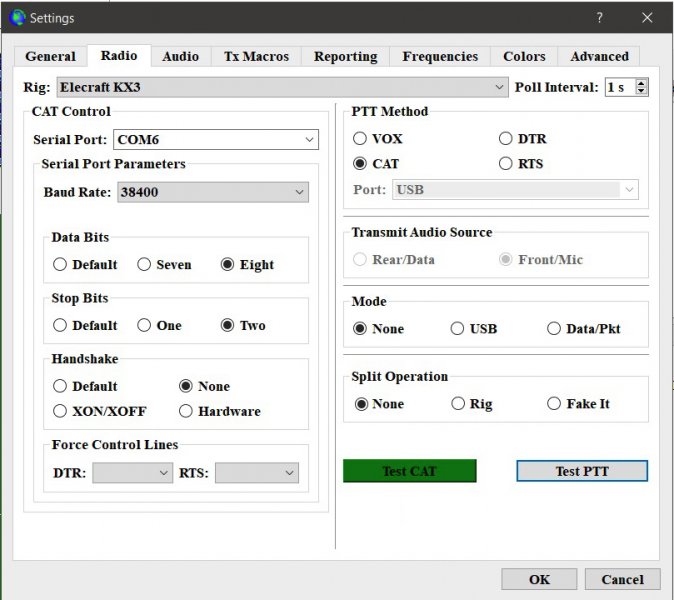Set Split Operation to Fake It

click(x=554, y=404)
